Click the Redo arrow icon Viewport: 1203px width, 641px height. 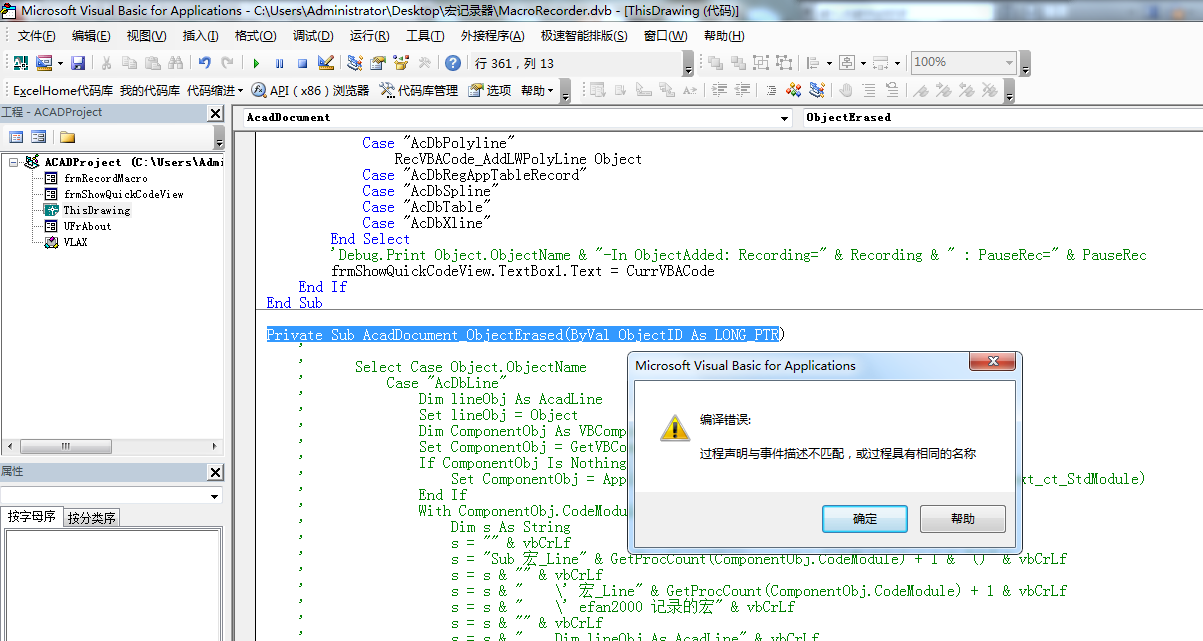click(x=228, y=62)
